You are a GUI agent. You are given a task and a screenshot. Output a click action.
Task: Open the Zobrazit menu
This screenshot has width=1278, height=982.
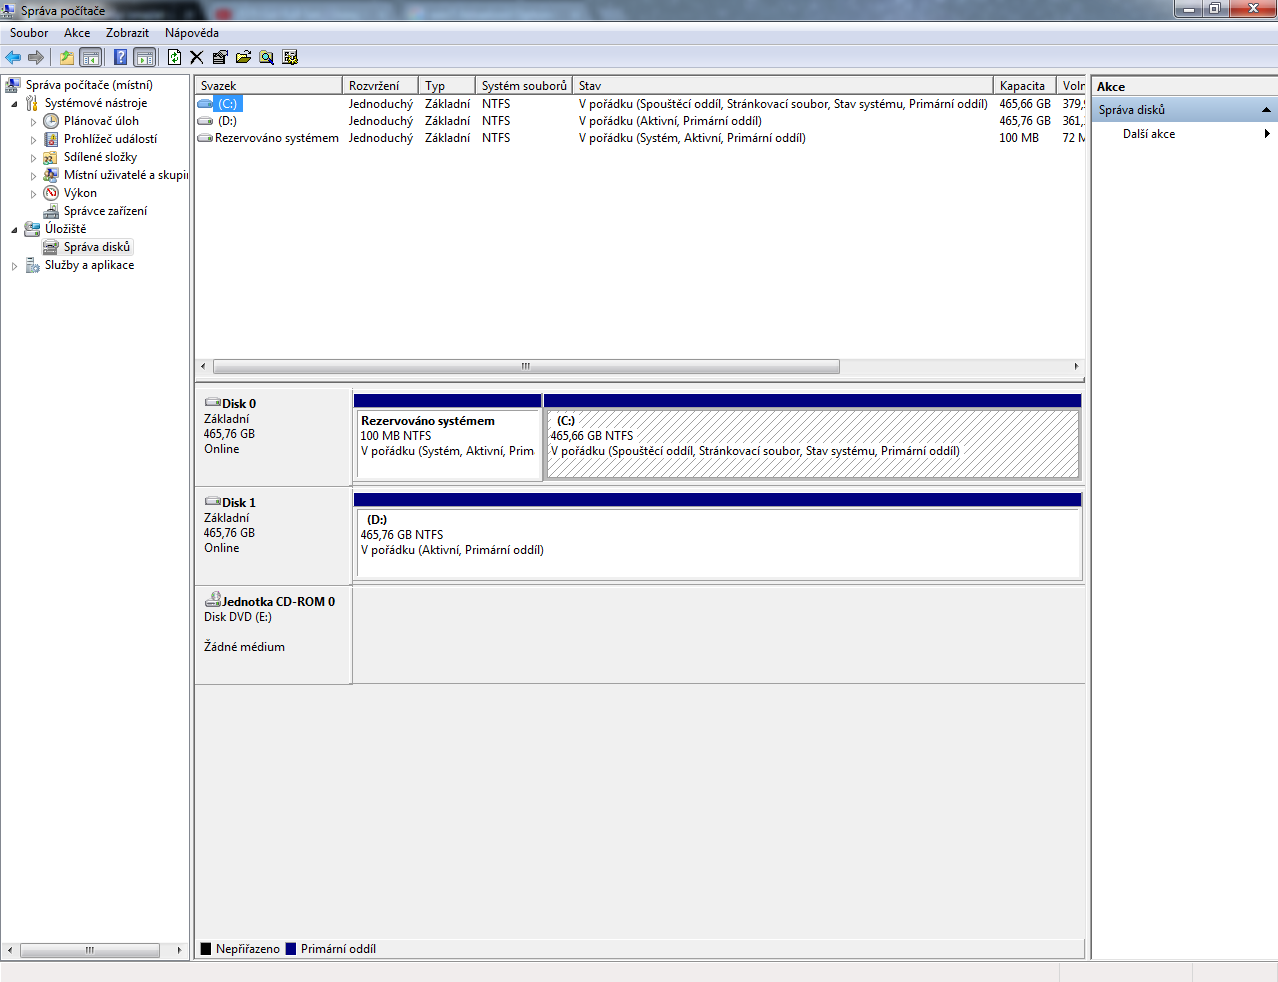point(127,33)
